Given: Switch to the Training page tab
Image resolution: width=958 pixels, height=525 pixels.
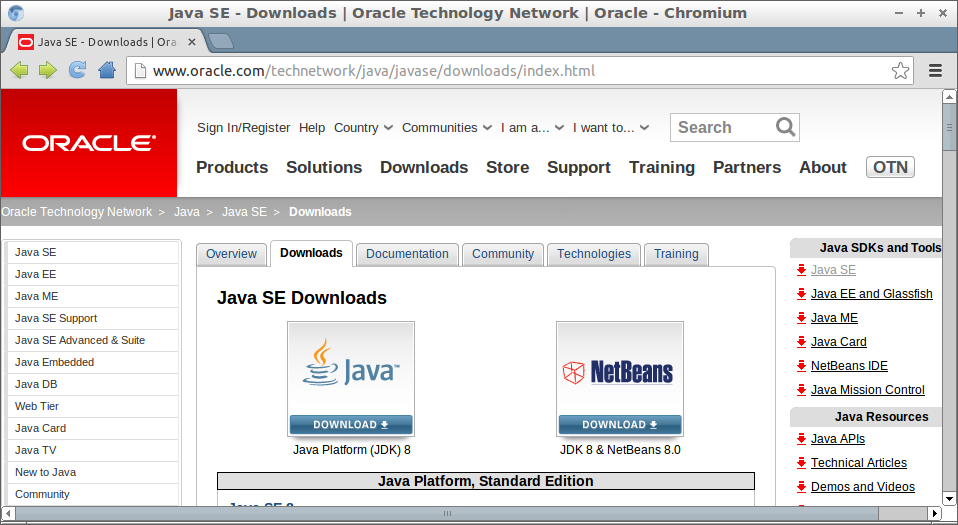Looking at the screenshot, I should [676, 254].
